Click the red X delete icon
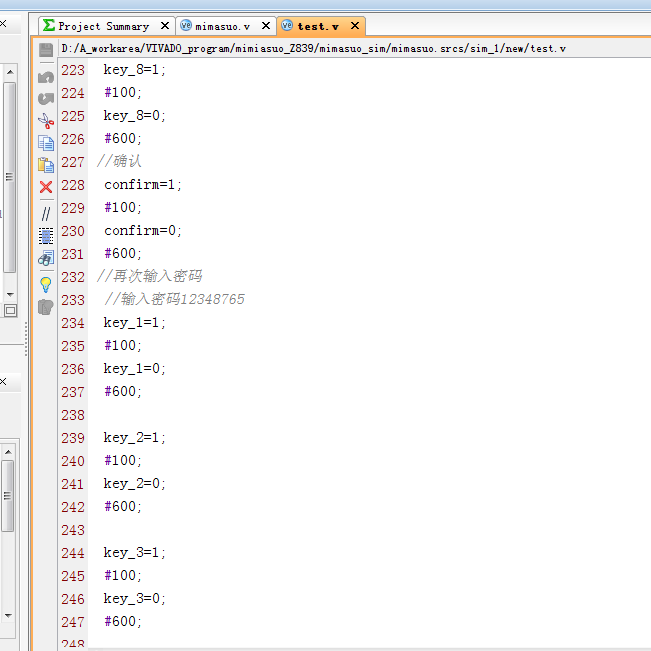Screen dimensions: 651x651 click(x=46, y=187)
